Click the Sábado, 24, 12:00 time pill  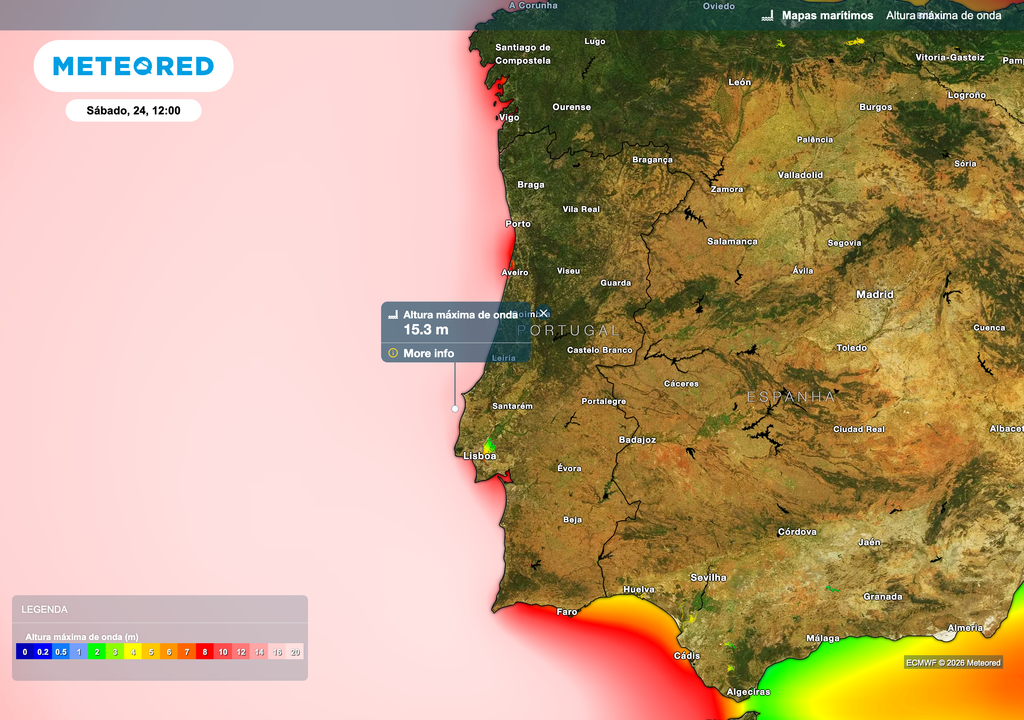point(131,110)
